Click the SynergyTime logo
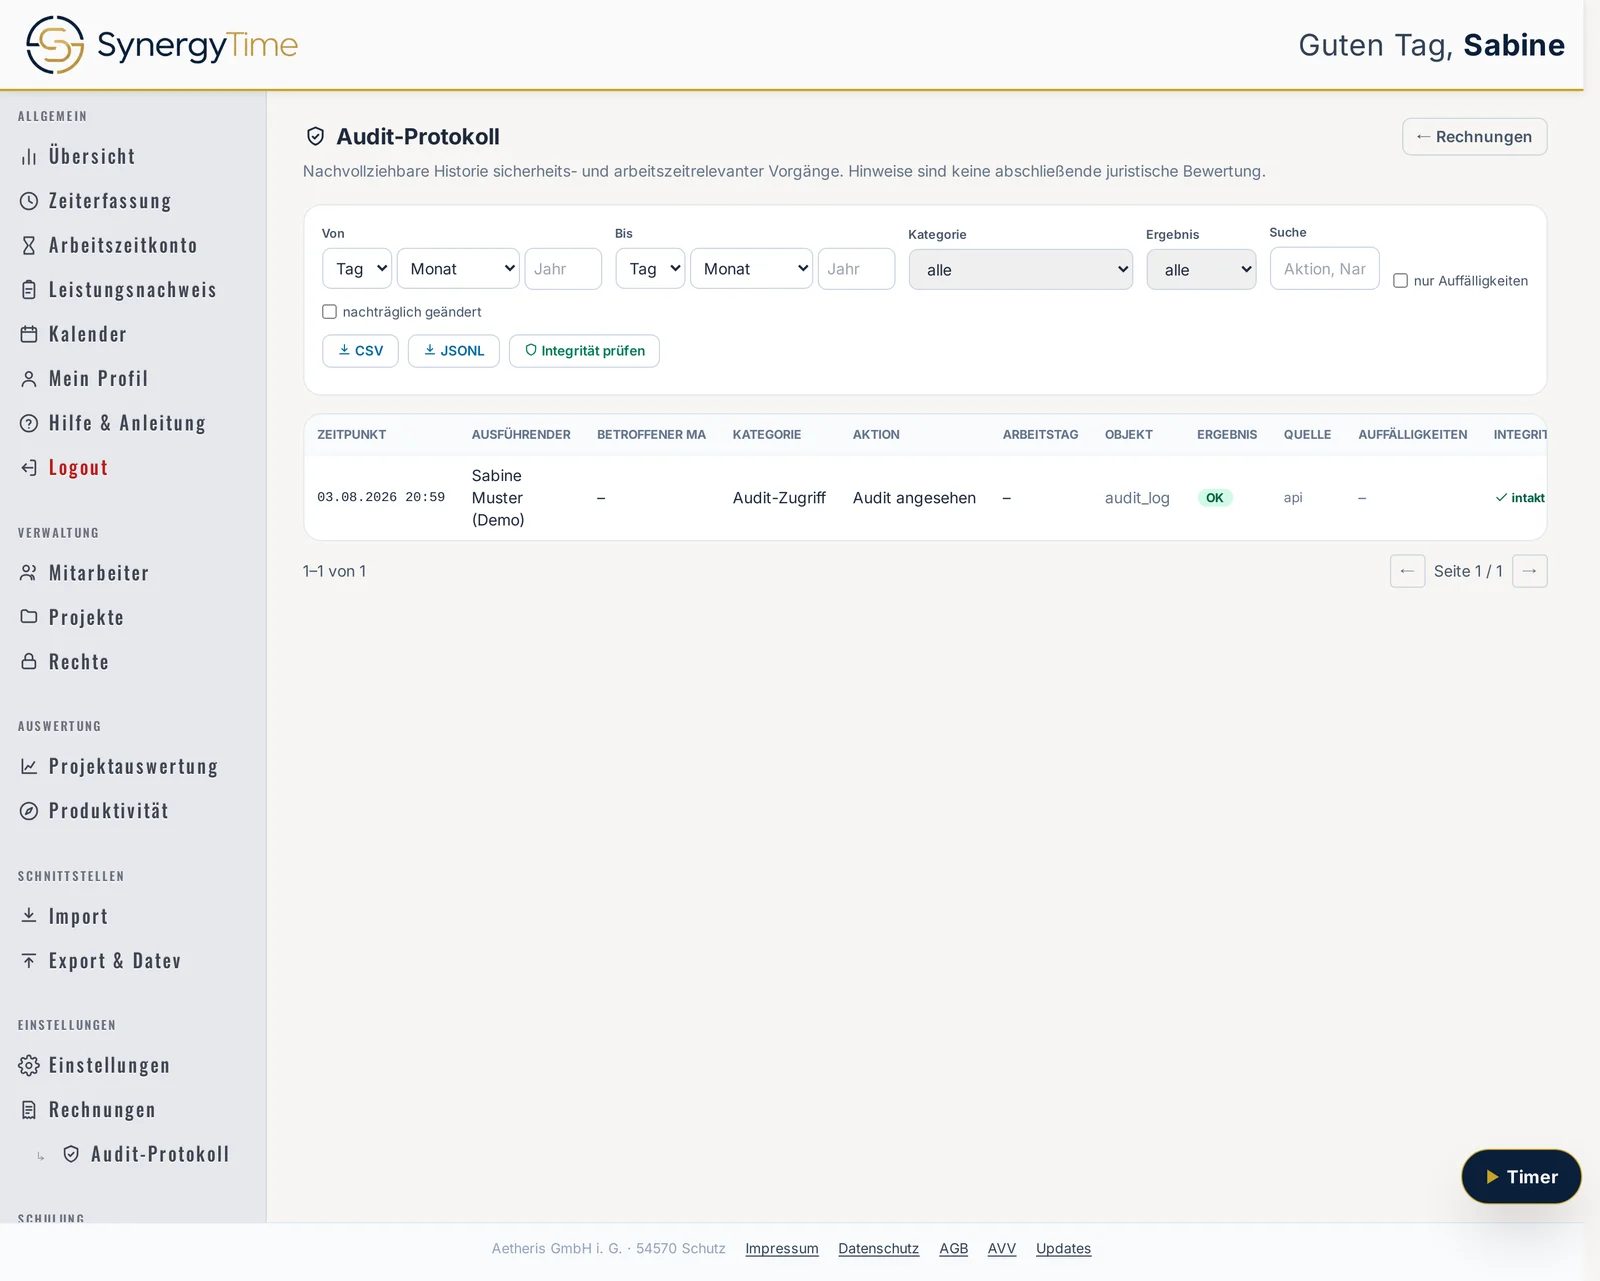The width and height of the screenshot is (1600, 1281). (x=162, y=45)
